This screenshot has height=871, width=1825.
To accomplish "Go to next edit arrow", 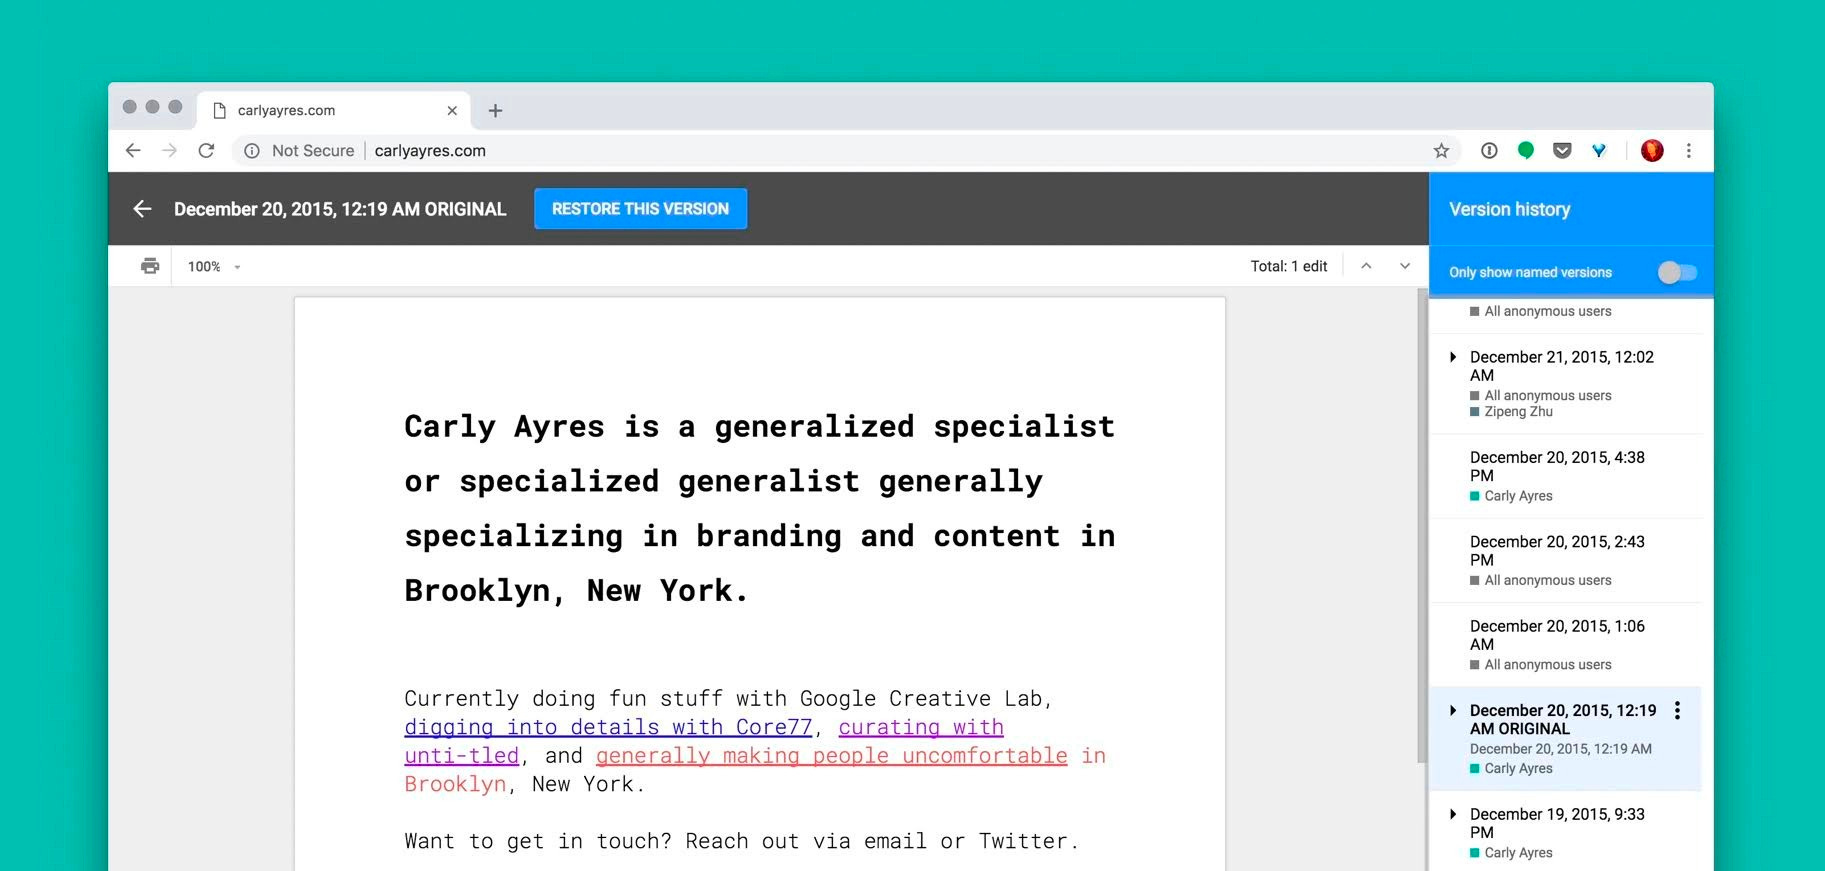I will click(1405, 266).
